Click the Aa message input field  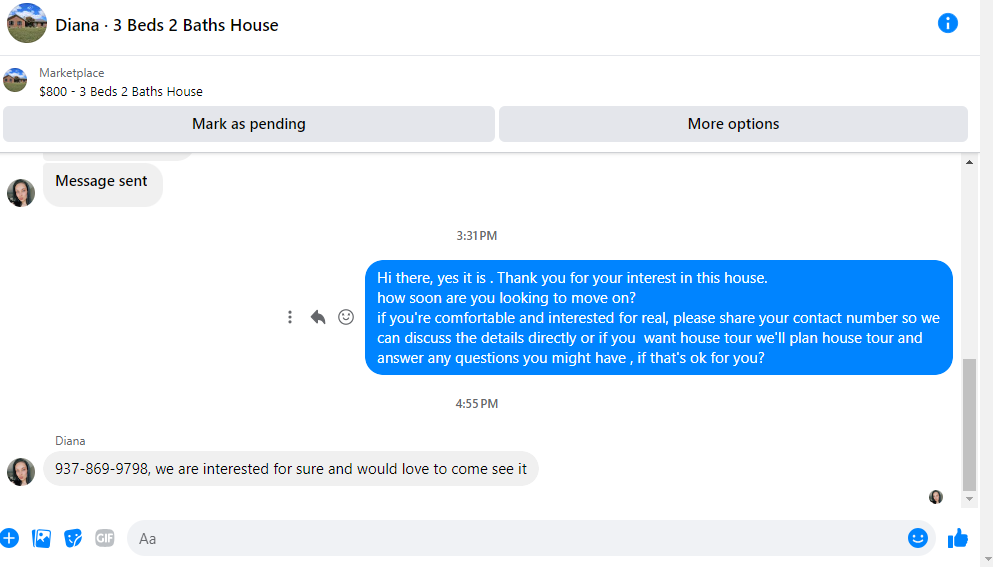click(x=516, y=538)
